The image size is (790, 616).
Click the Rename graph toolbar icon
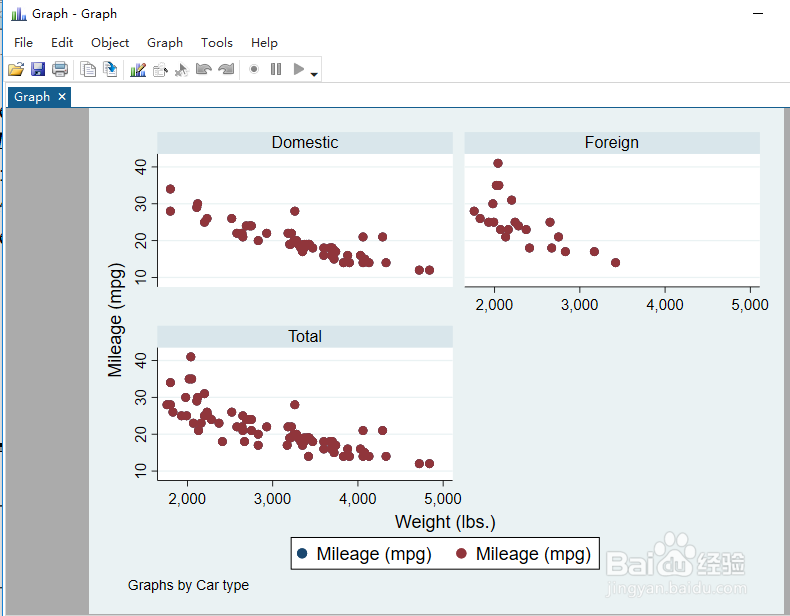110,69
